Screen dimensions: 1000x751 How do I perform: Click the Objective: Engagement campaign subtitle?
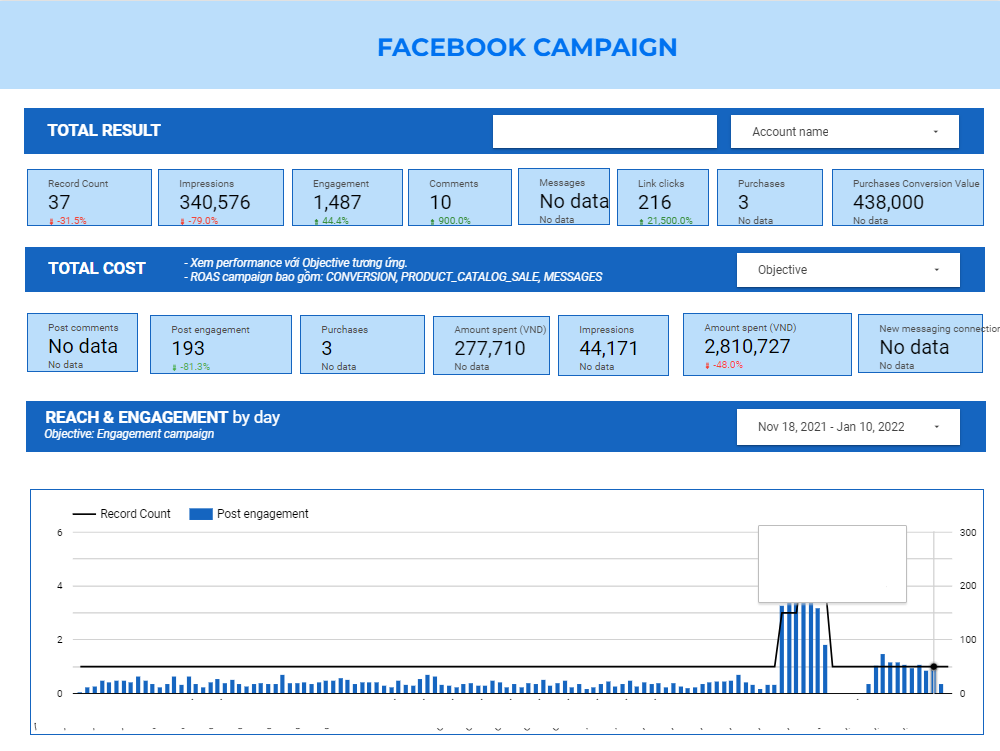pos(129,434)
